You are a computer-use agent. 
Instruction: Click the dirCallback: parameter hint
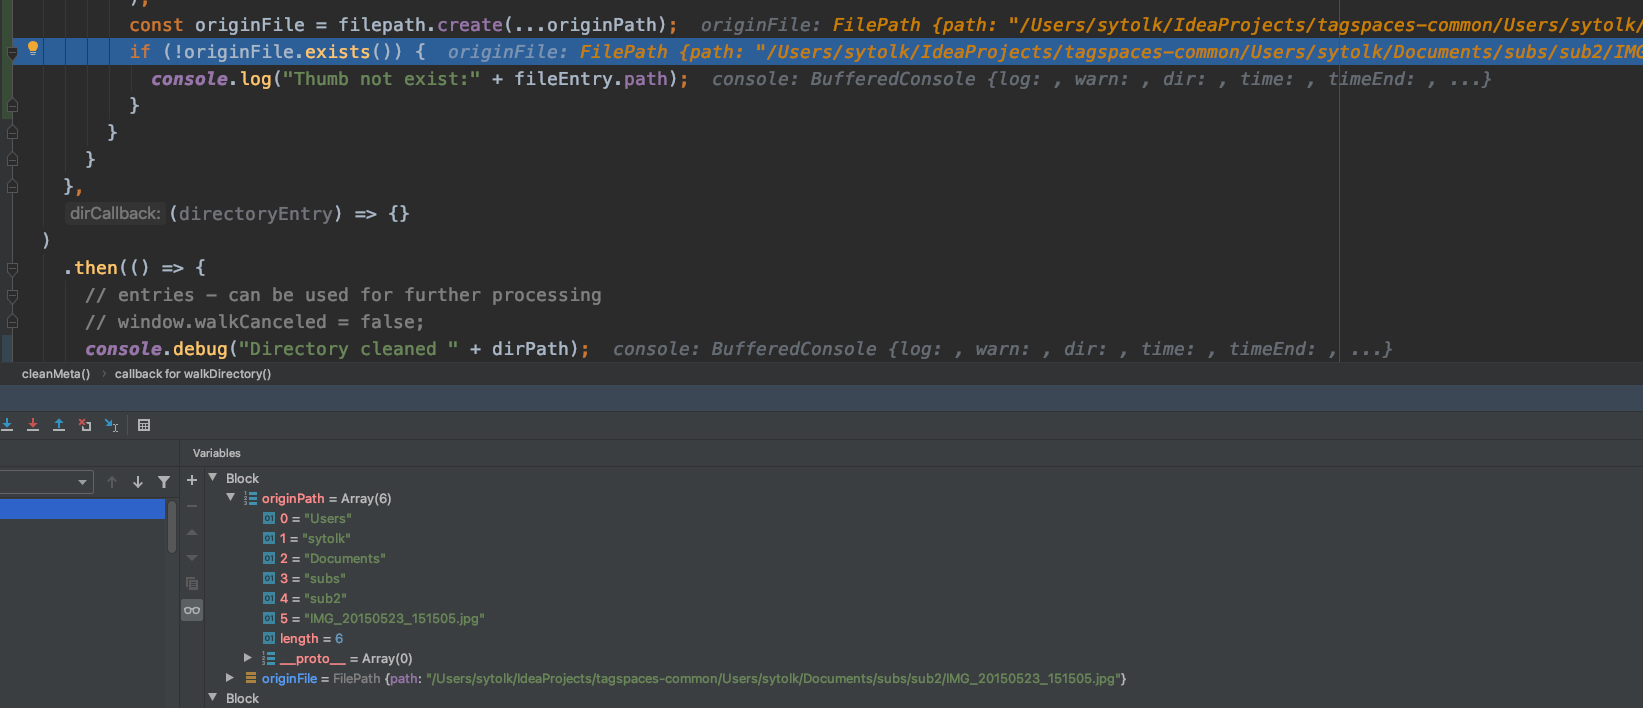(x=115, y=213)
